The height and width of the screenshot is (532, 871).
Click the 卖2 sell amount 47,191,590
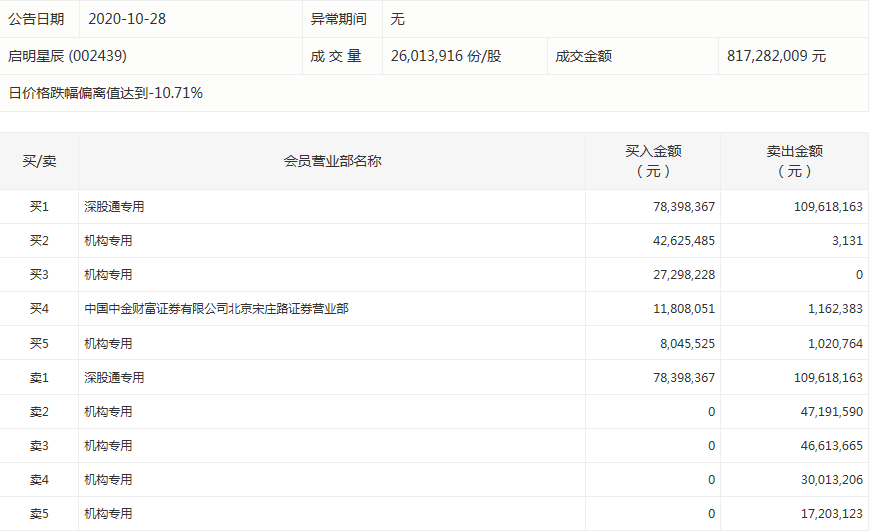click(825, 411)
